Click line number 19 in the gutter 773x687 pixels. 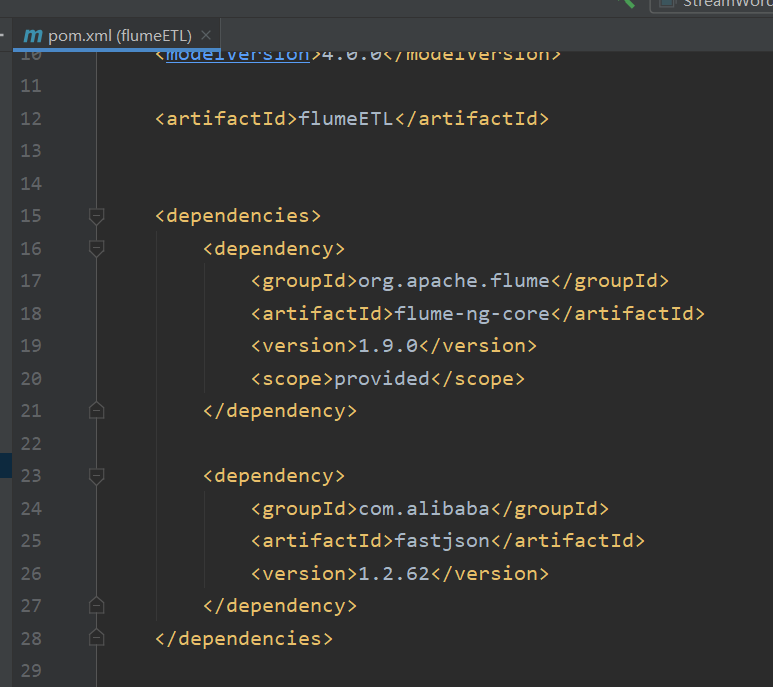[x=31, y=346]
